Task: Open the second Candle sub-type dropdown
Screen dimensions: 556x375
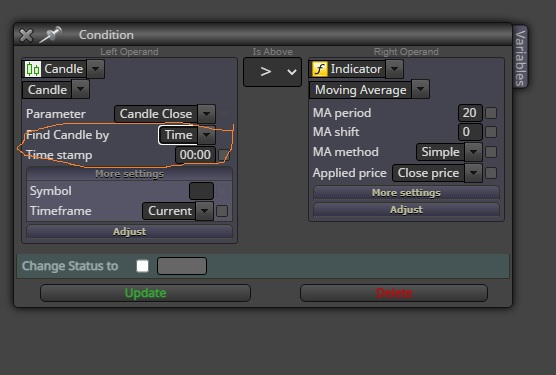Action: click(x=80, y=89)
